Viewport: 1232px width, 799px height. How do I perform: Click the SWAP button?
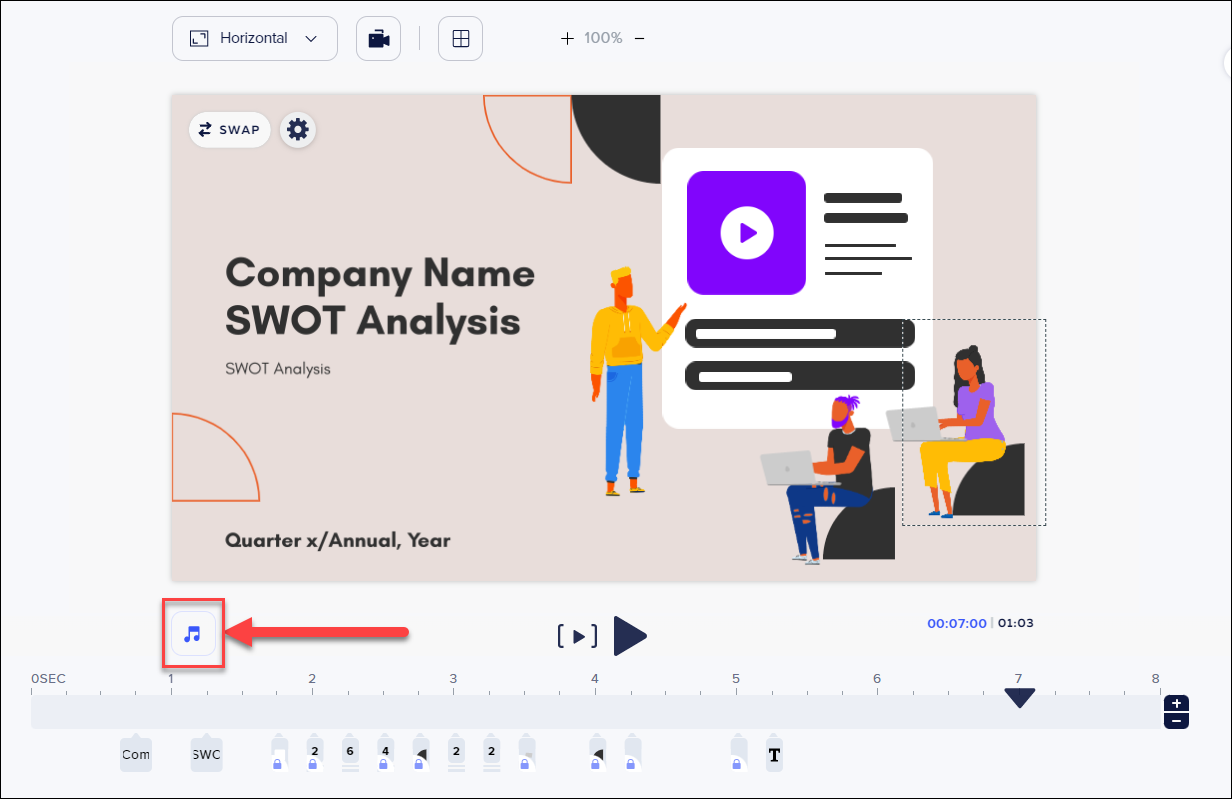230,130
